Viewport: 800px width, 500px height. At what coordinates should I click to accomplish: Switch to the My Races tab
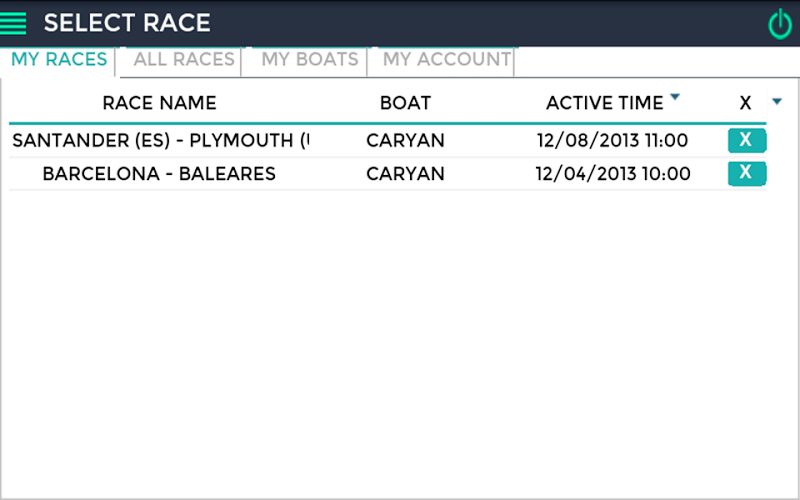[x=59, y=60]
